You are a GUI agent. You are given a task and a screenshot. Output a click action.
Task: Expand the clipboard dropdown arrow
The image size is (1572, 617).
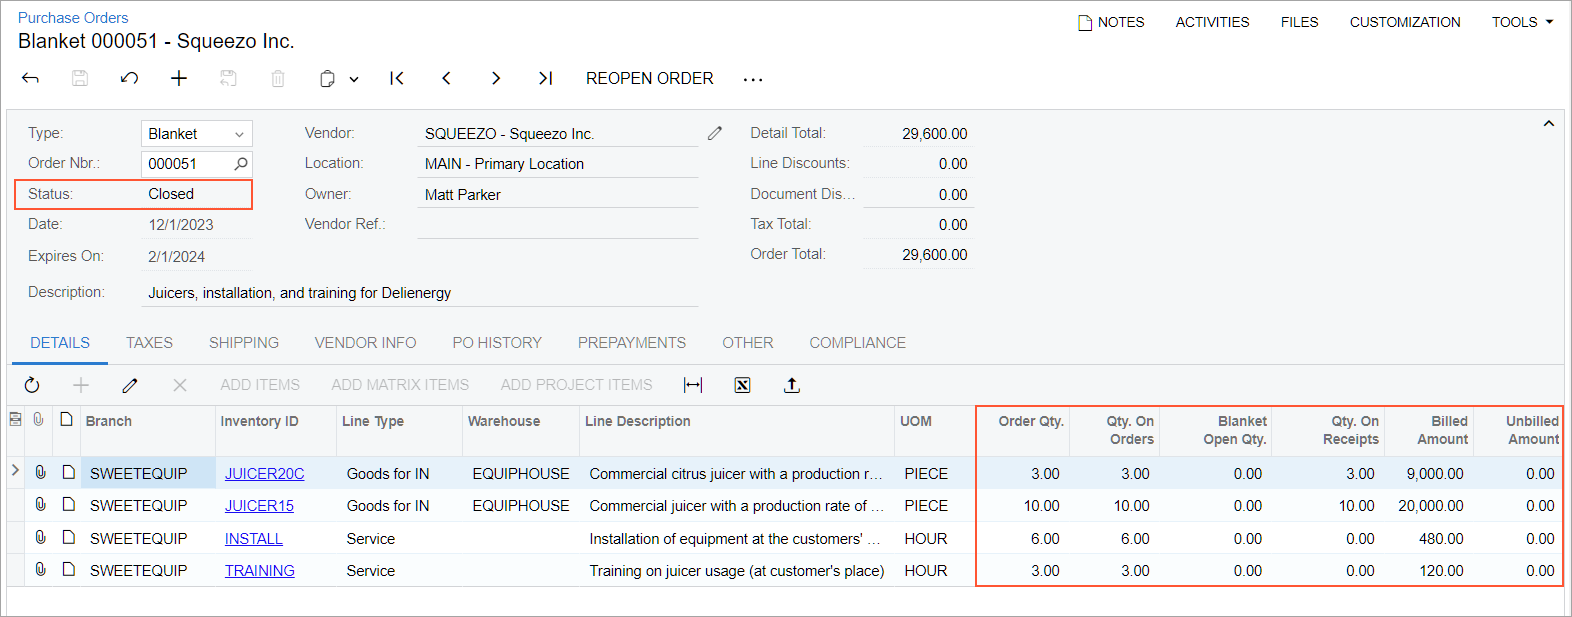coord(354,79)
